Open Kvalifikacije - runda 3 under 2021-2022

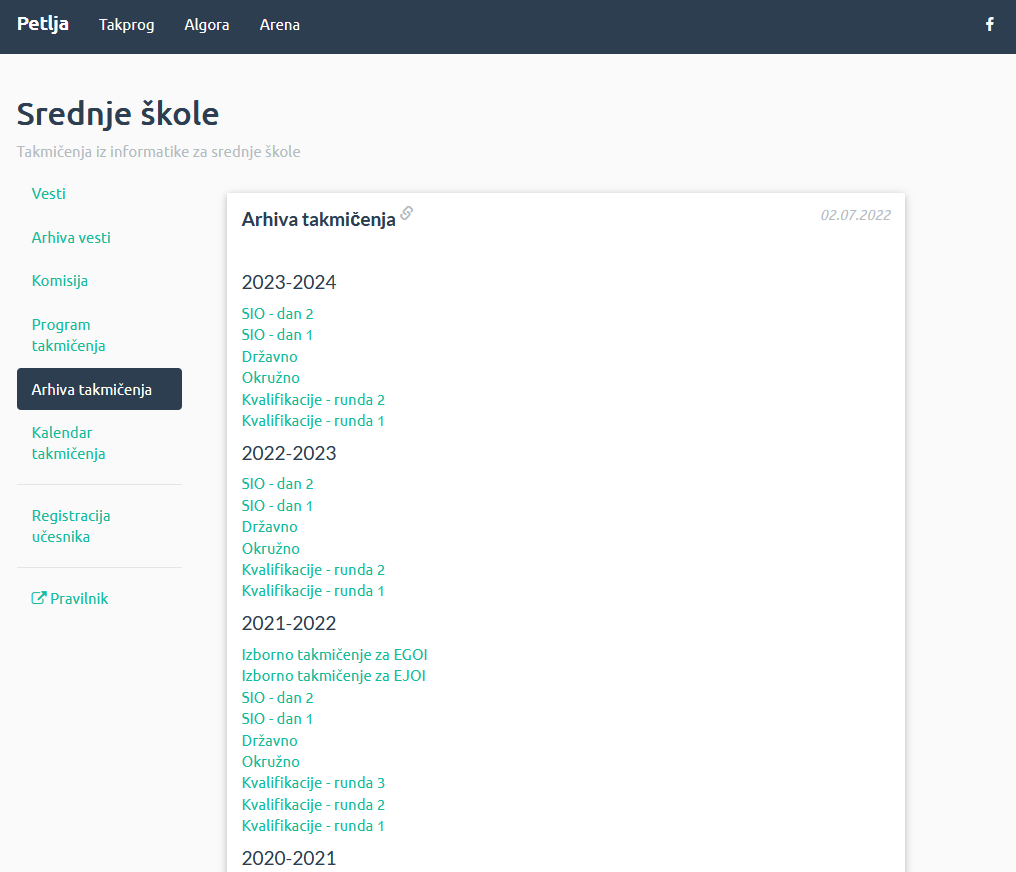click(313, 783)
